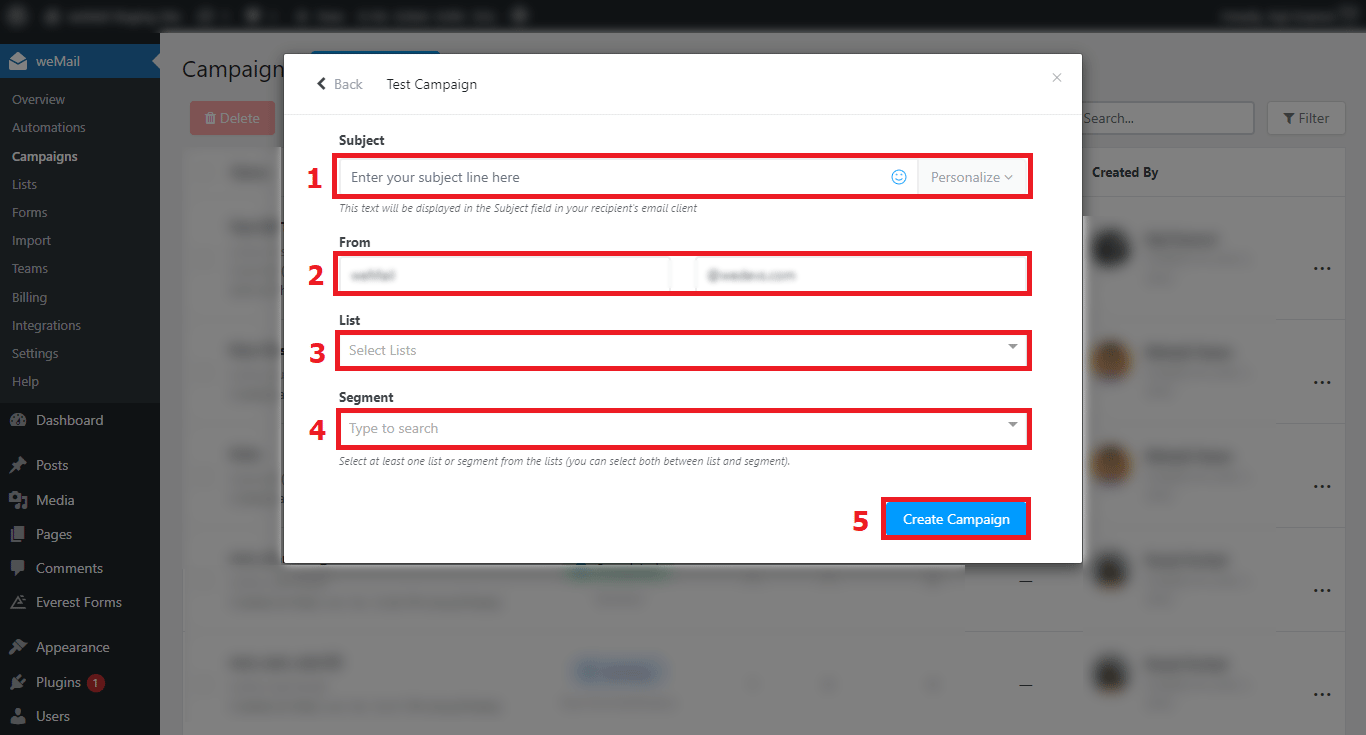Open Appearance using its brush icon
Image resolution: width=1366 pixels, height=735 pixels.
18,646
